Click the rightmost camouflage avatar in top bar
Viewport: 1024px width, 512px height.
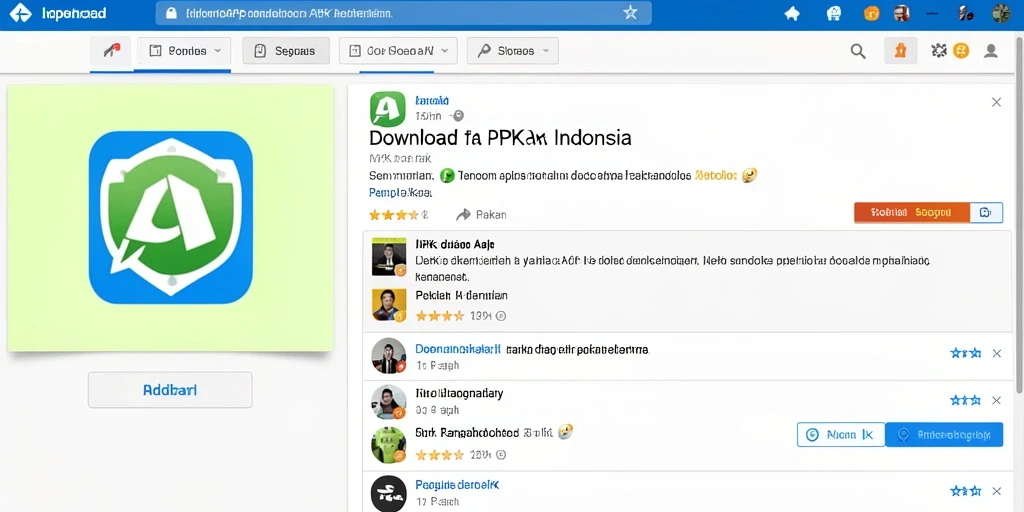tap(1001, 13)
